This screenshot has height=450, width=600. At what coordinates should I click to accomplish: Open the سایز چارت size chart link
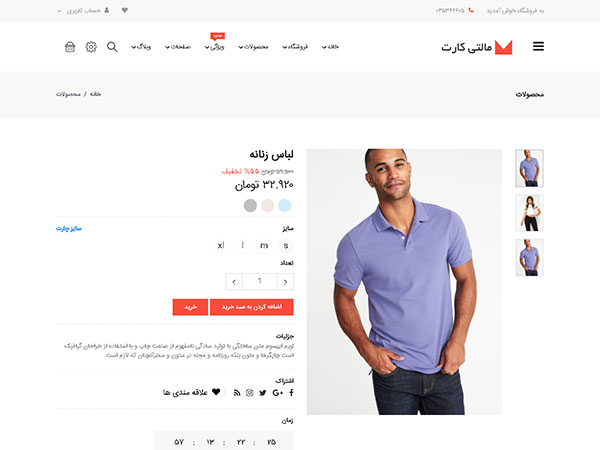[69, 228]
